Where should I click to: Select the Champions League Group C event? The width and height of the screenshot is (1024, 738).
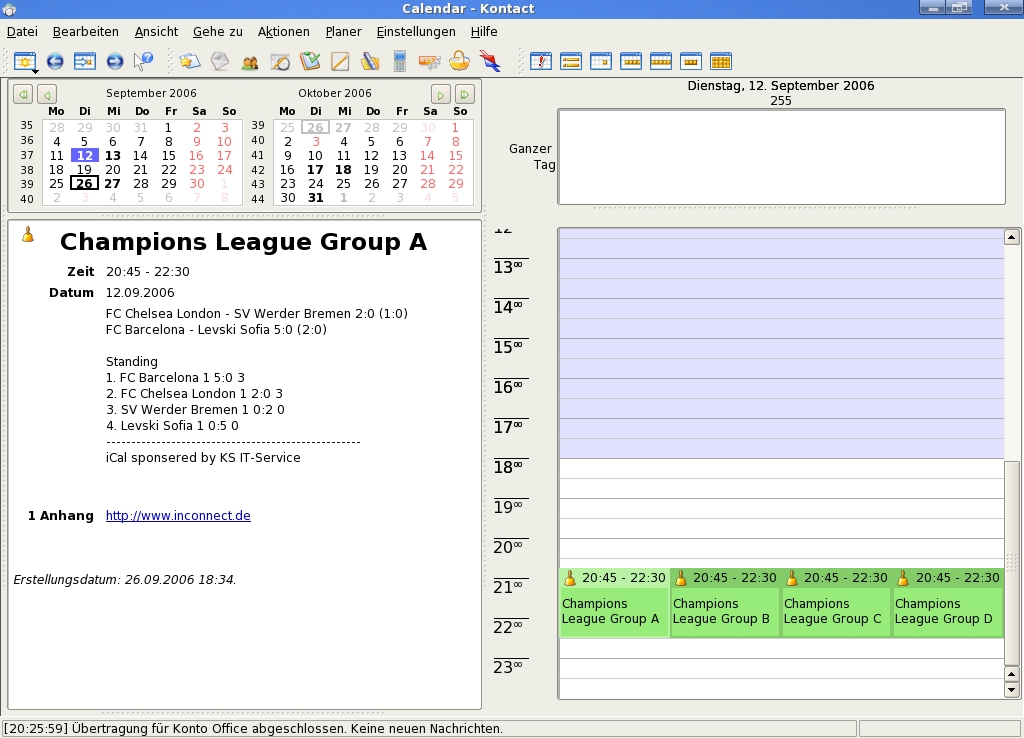click(836, 603)
